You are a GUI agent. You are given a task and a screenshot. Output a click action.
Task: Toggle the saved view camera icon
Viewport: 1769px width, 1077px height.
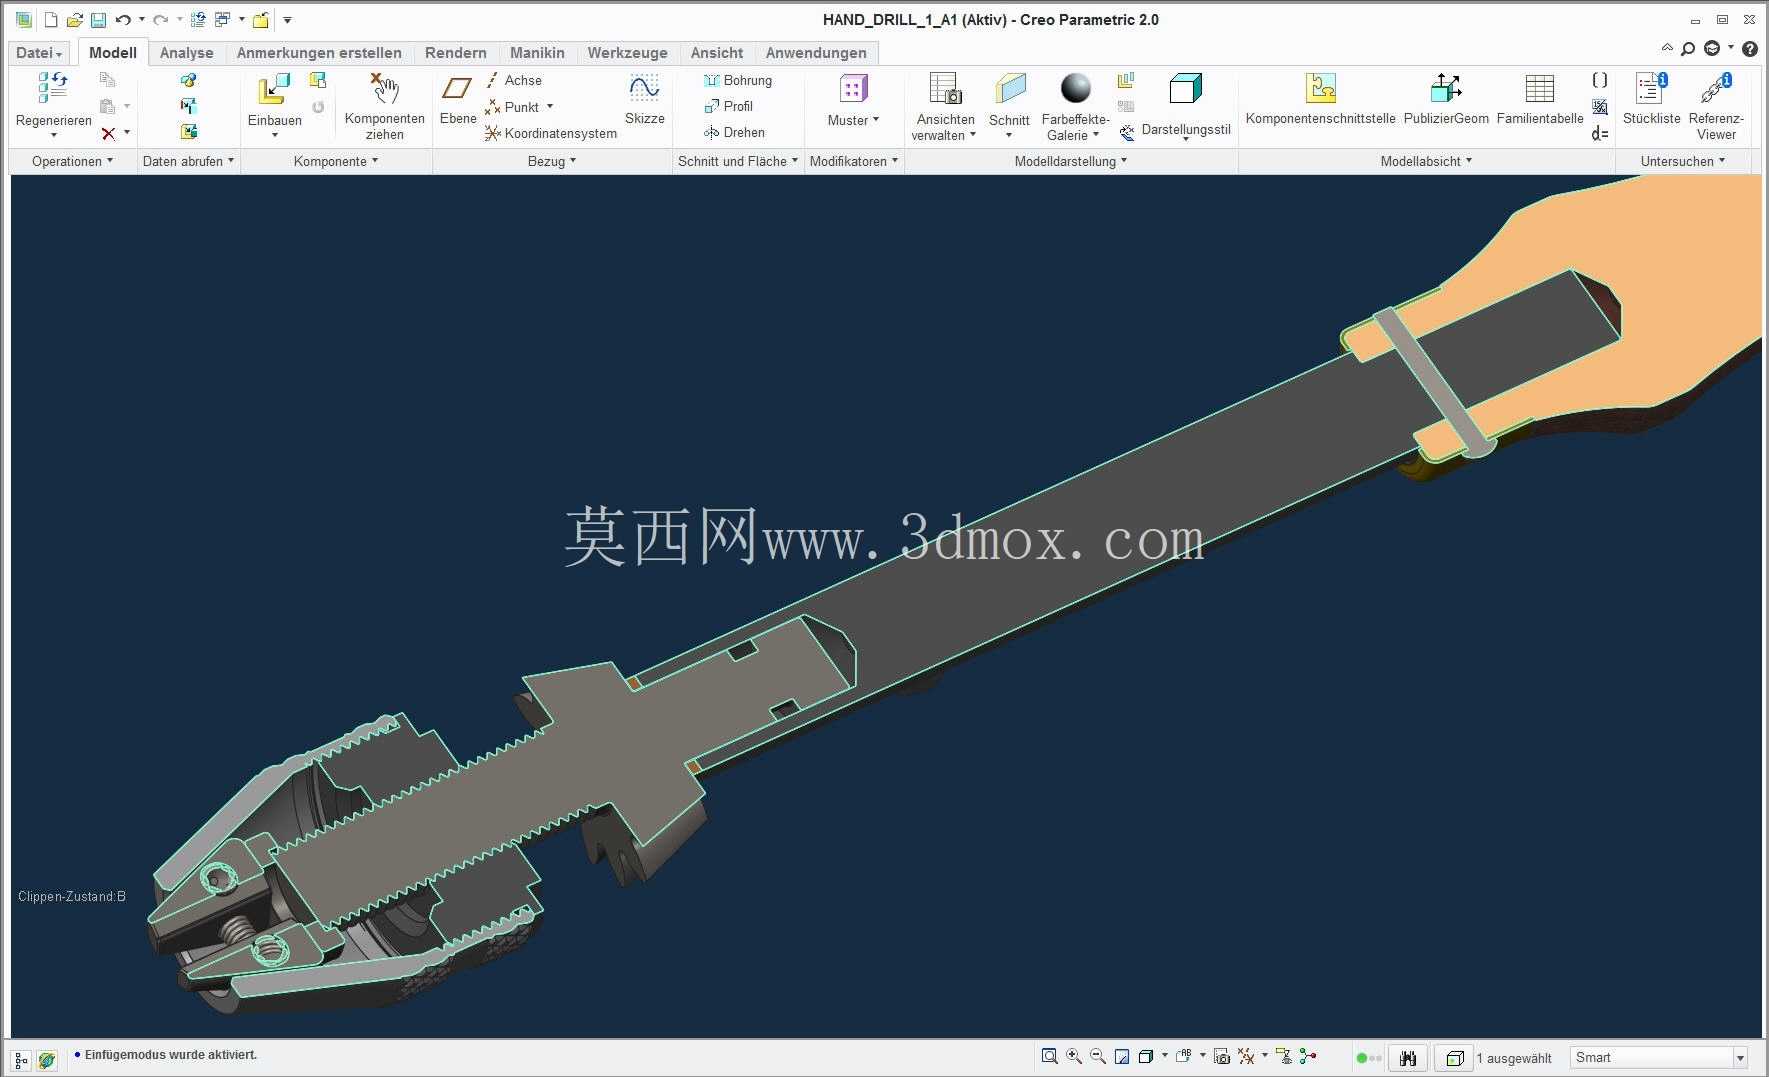(1221, 1056)
